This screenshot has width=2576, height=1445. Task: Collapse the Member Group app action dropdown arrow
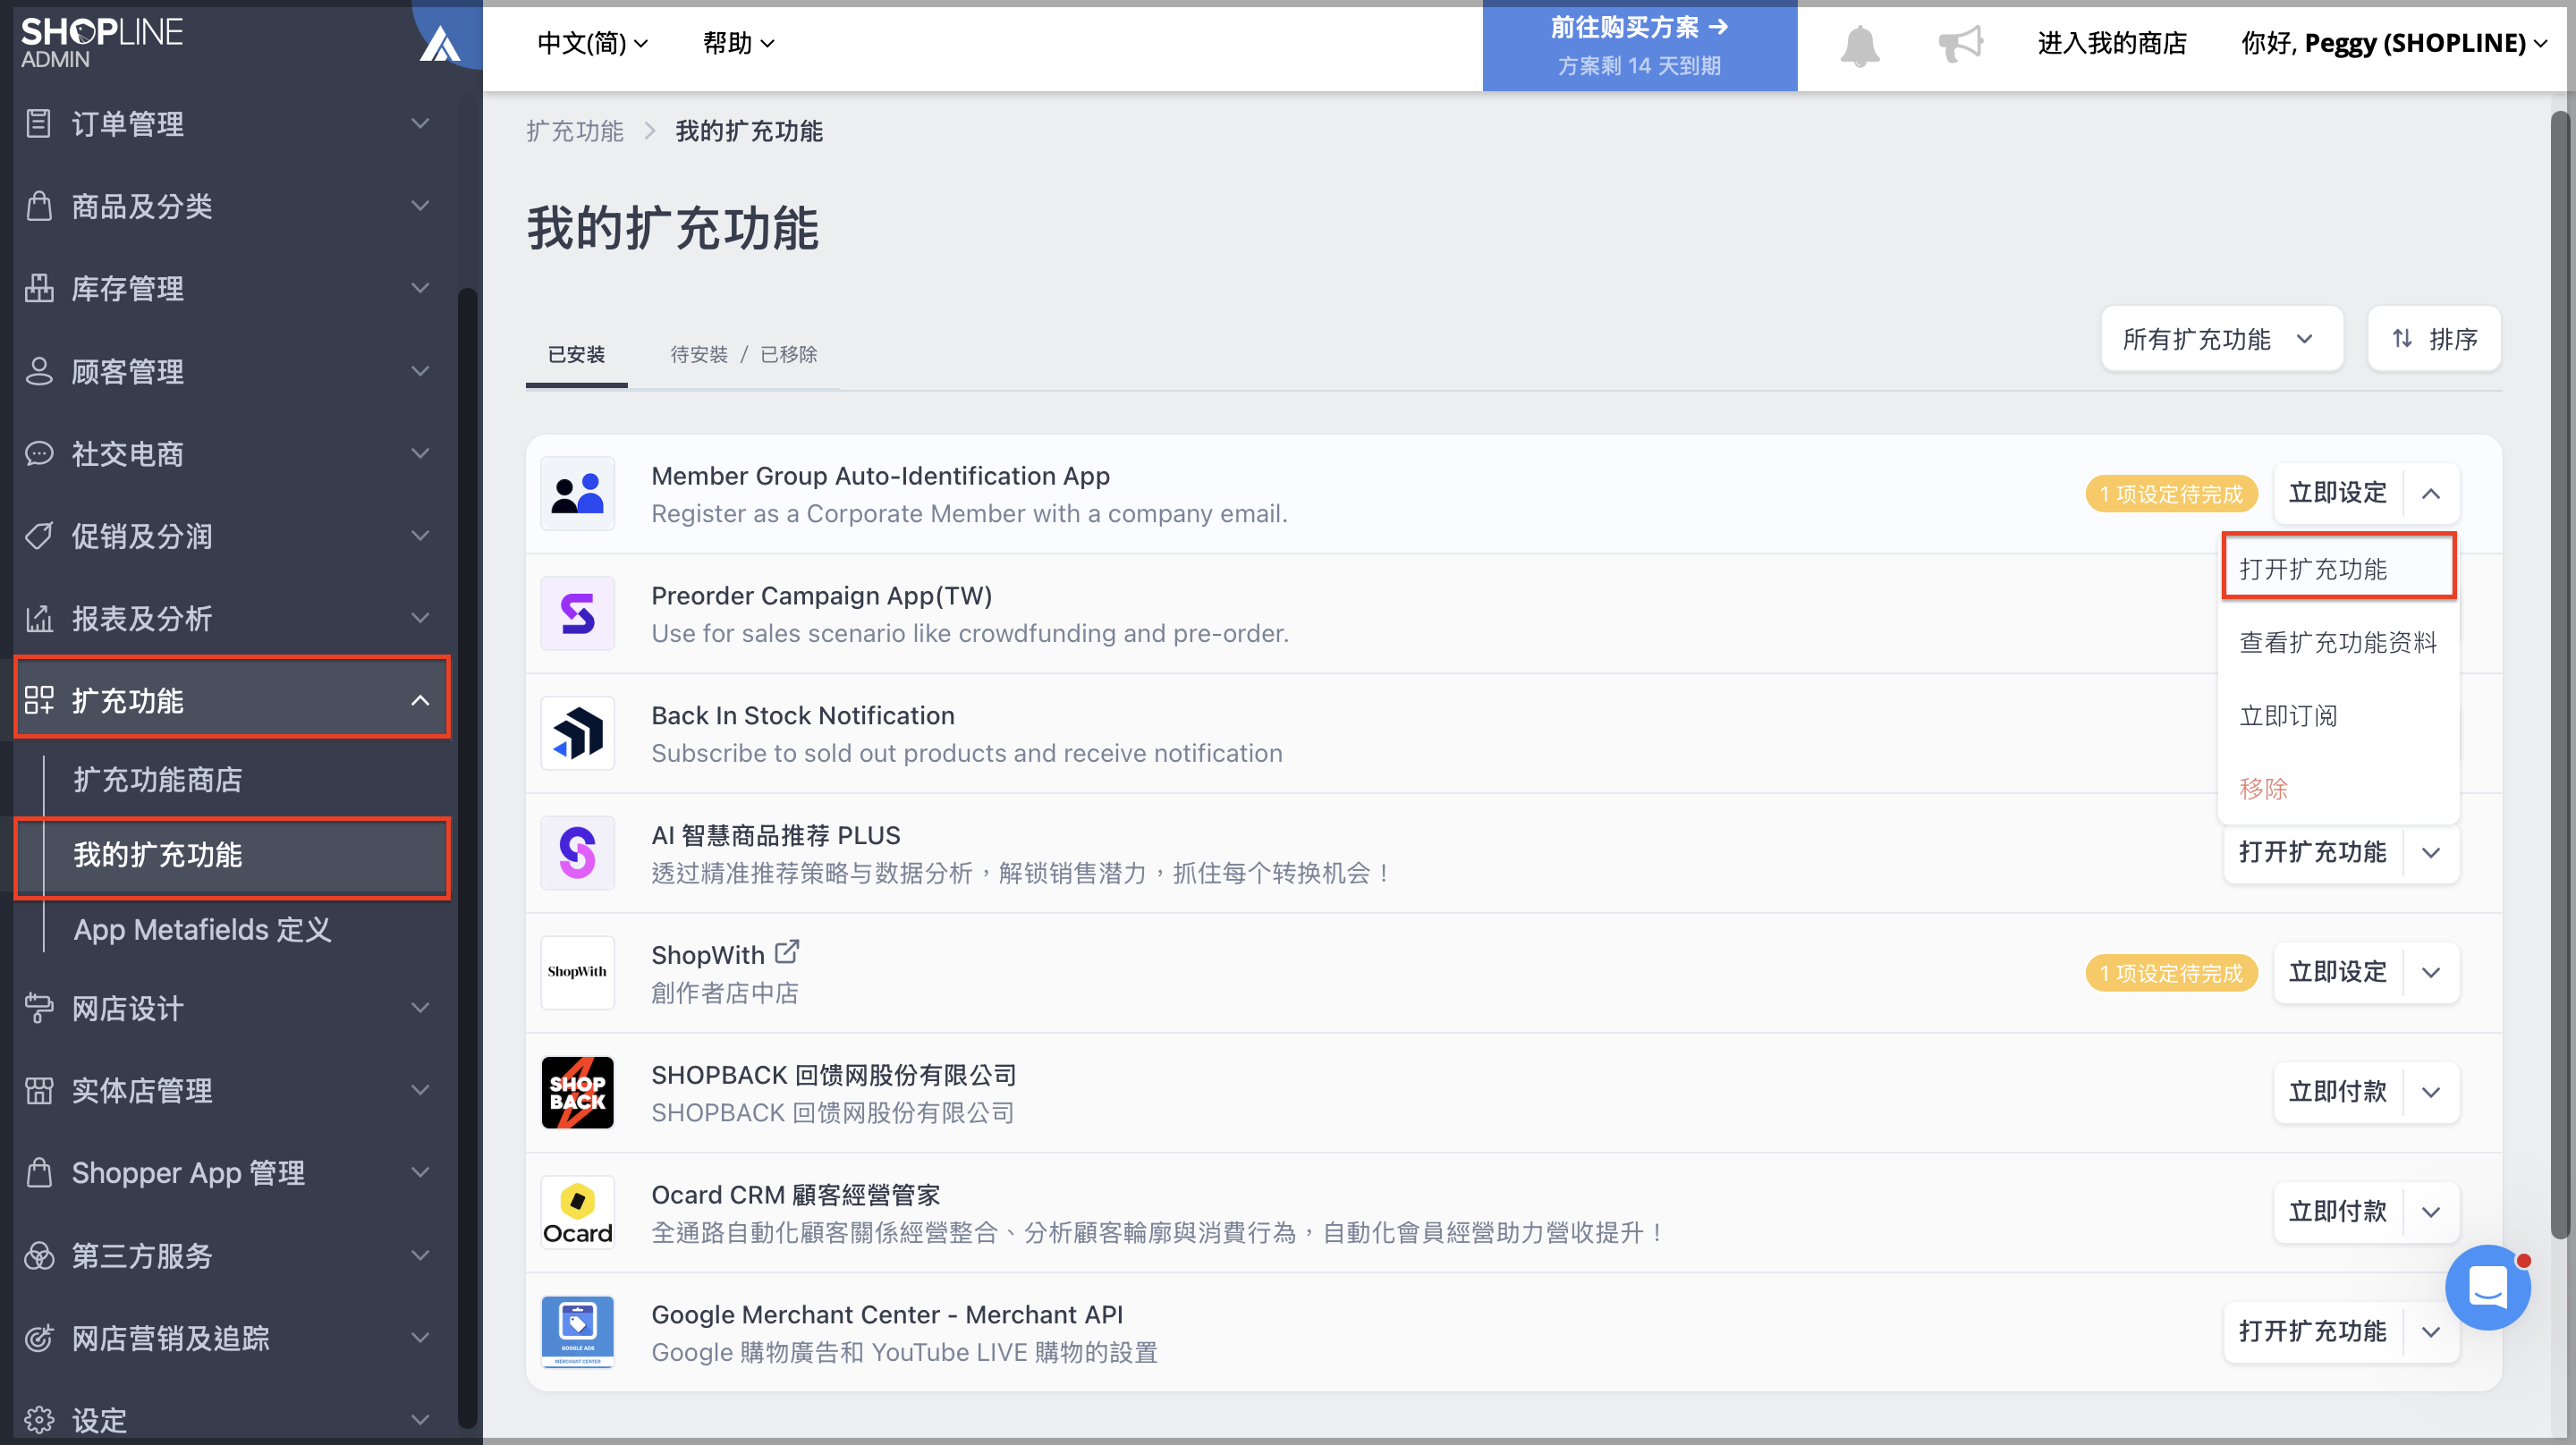click(x=2430, y=493)
